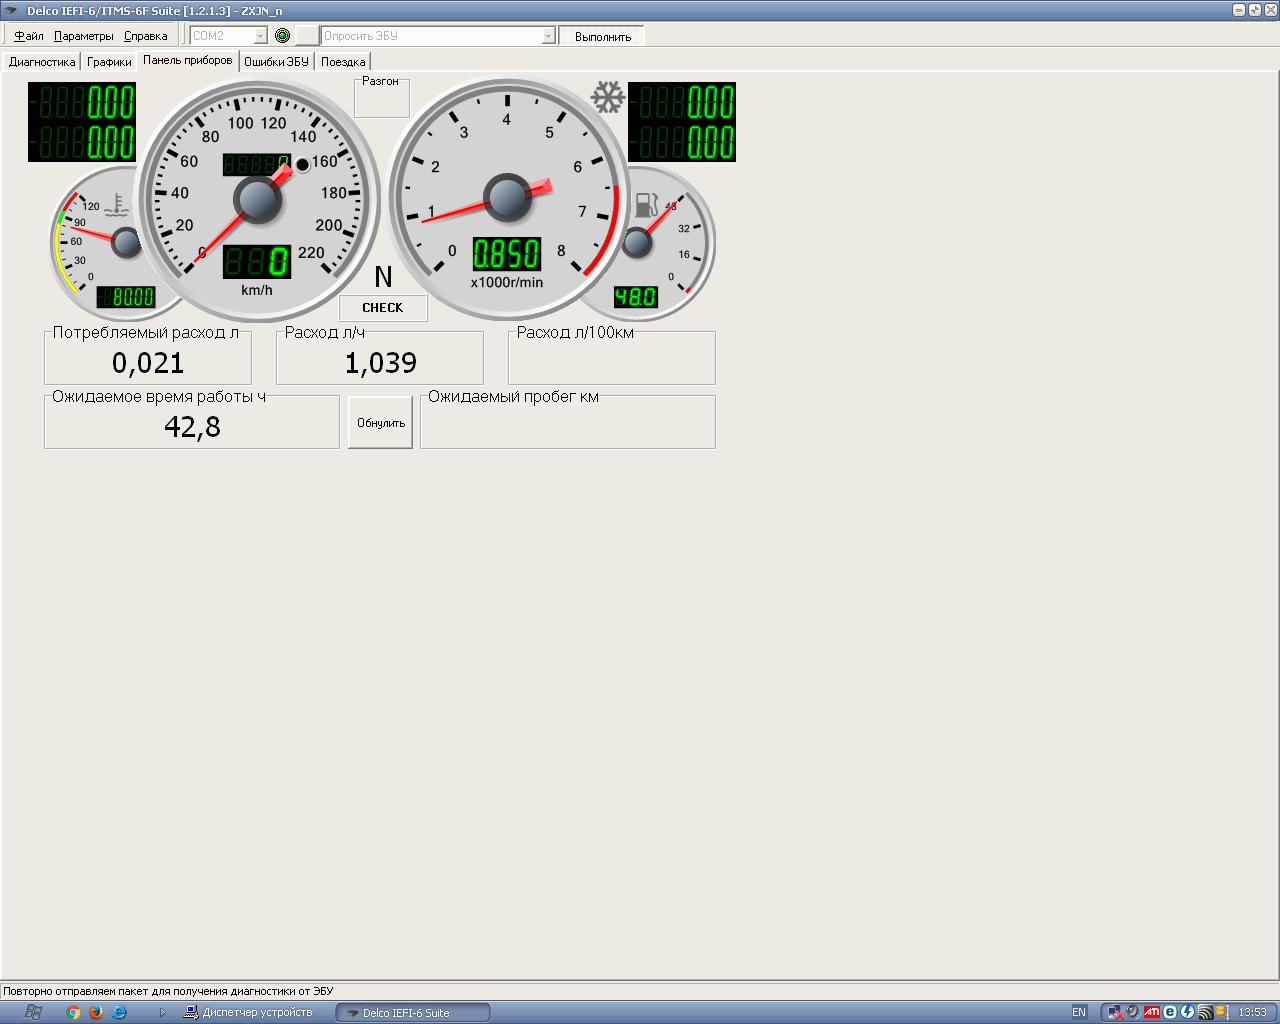Click the 0850 tachometer digital readout

coord(507,254)
